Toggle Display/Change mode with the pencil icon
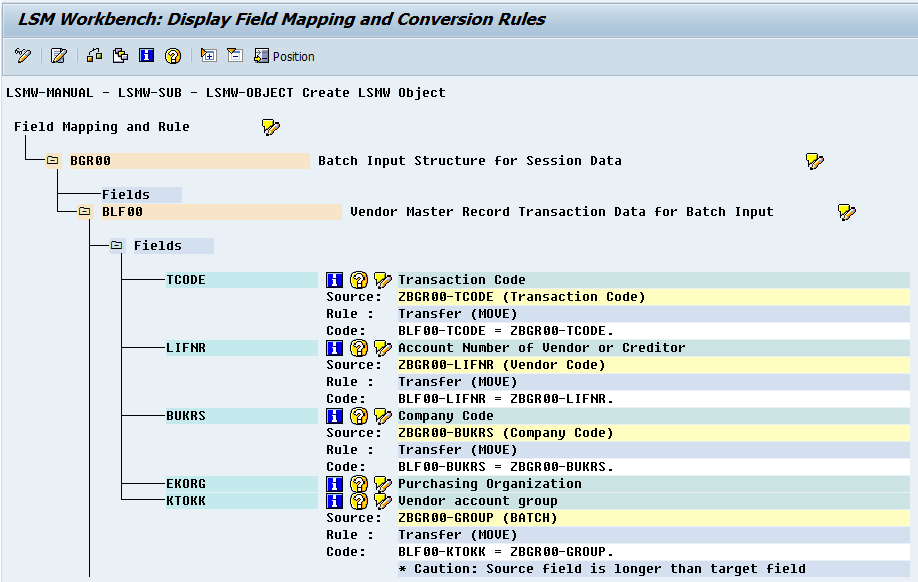Screen dimensions: 918x582 [23, 55]
